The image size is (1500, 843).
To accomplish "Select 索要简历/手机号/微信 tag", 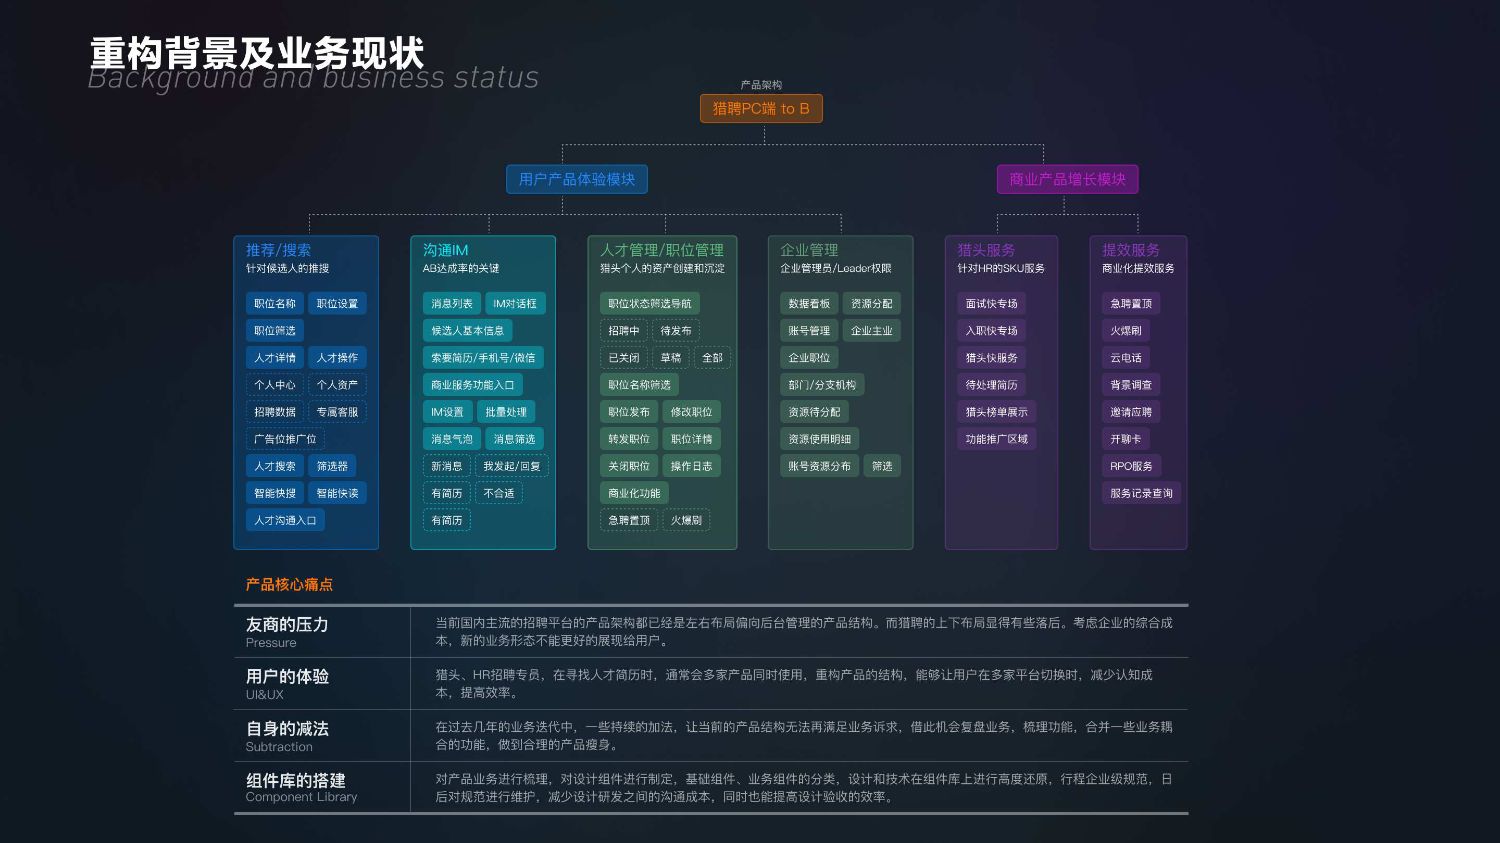I will (483, 358).
